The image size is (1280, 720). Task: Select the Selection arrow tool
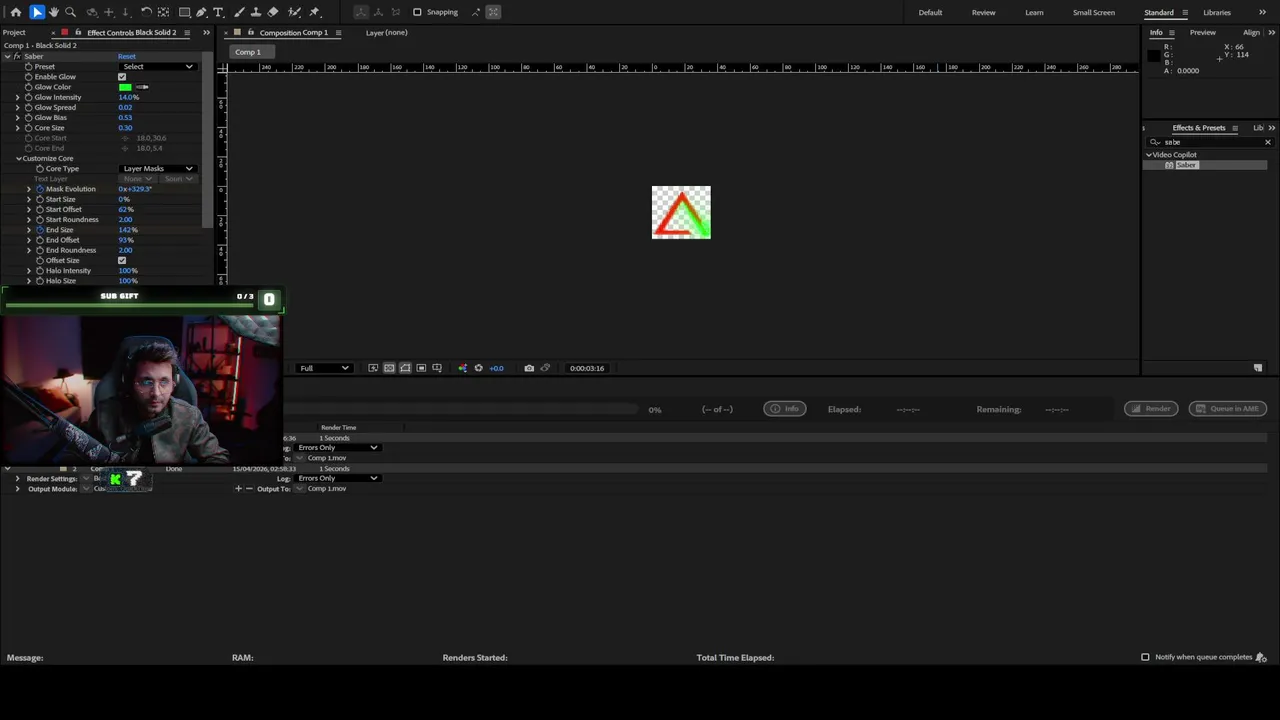[x=37, y=12]
